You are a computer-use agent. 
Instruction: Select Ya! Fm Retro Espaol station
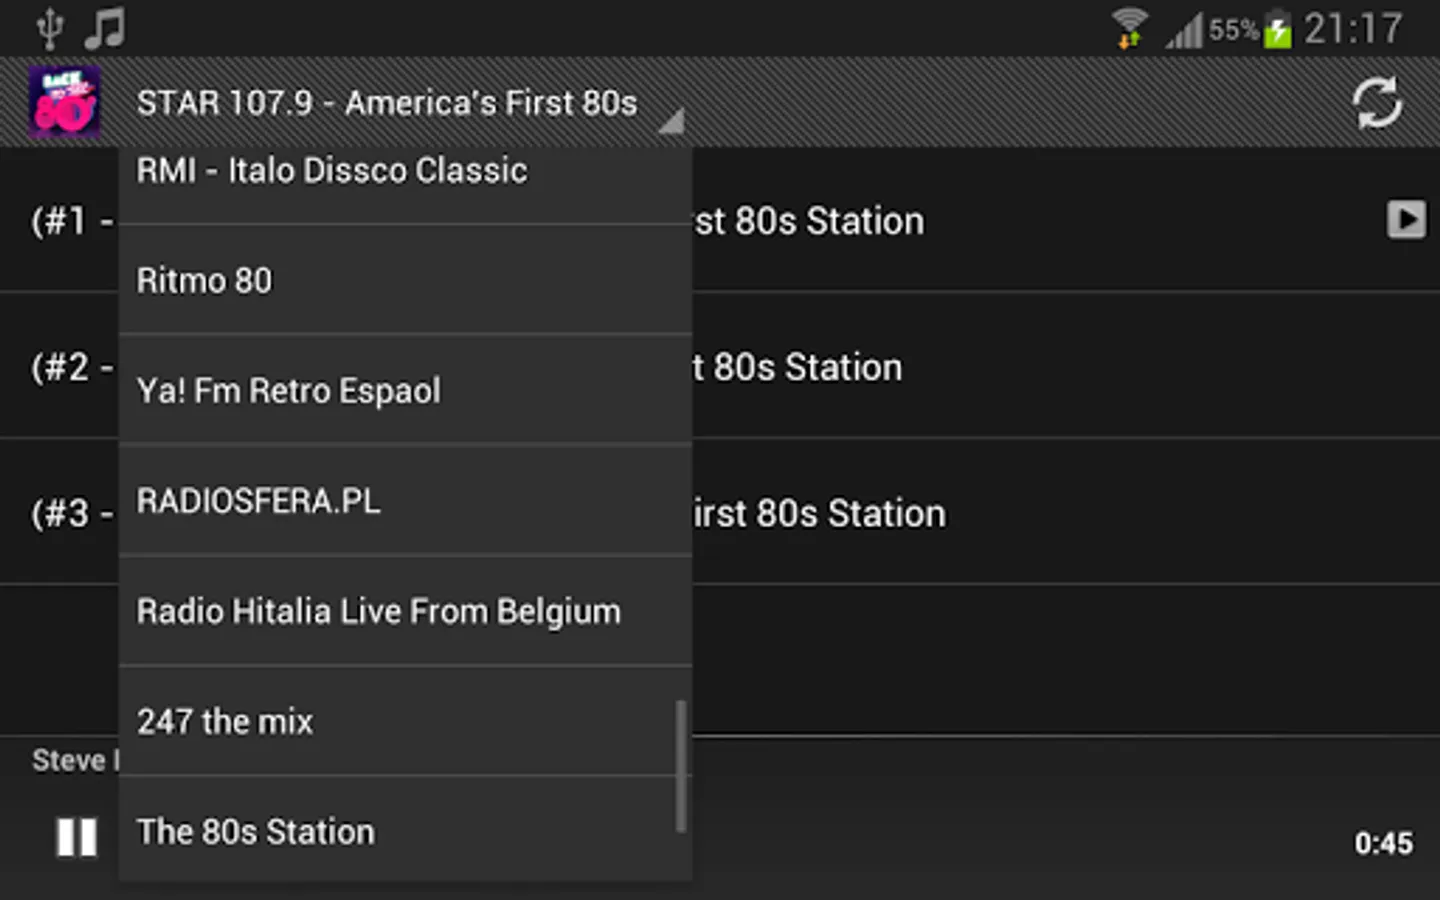[406, 390]
